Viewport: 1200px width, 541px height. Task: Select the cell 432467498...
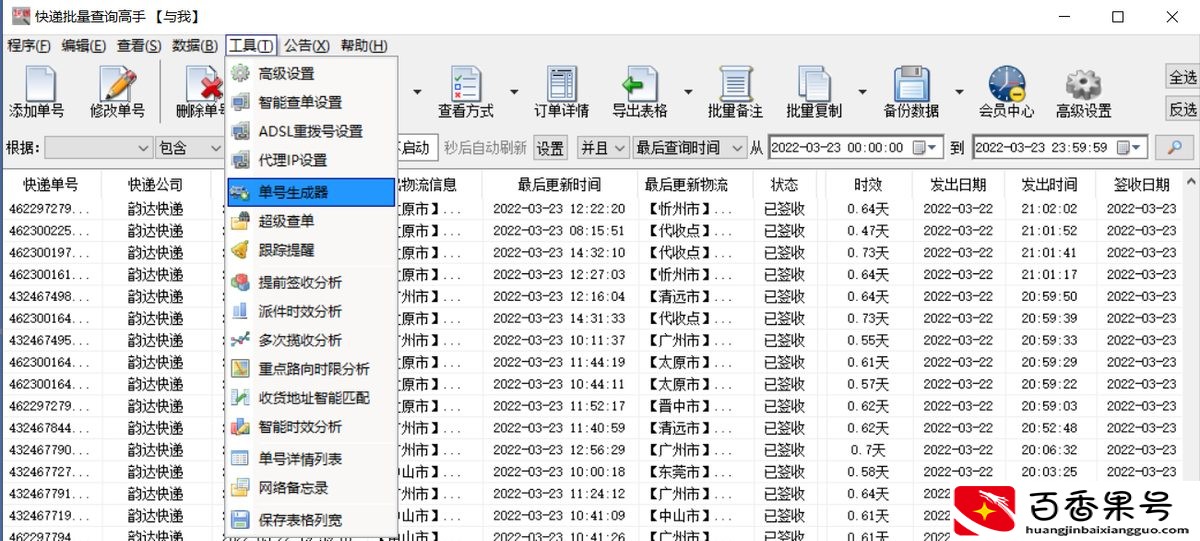tap(49, 296)
